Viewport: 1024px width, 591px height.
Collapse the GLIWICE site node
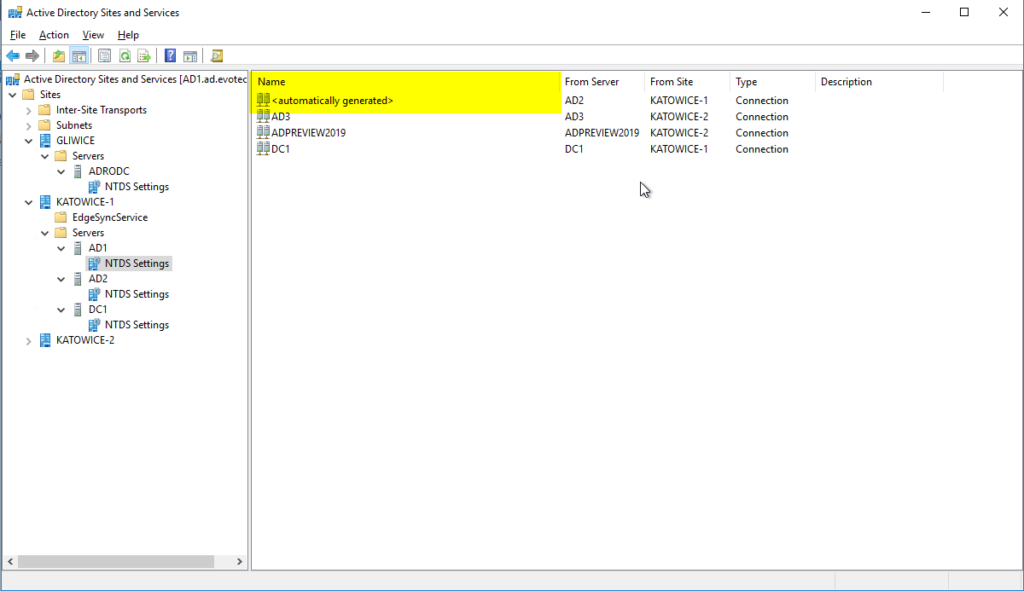tap(28, 140)
